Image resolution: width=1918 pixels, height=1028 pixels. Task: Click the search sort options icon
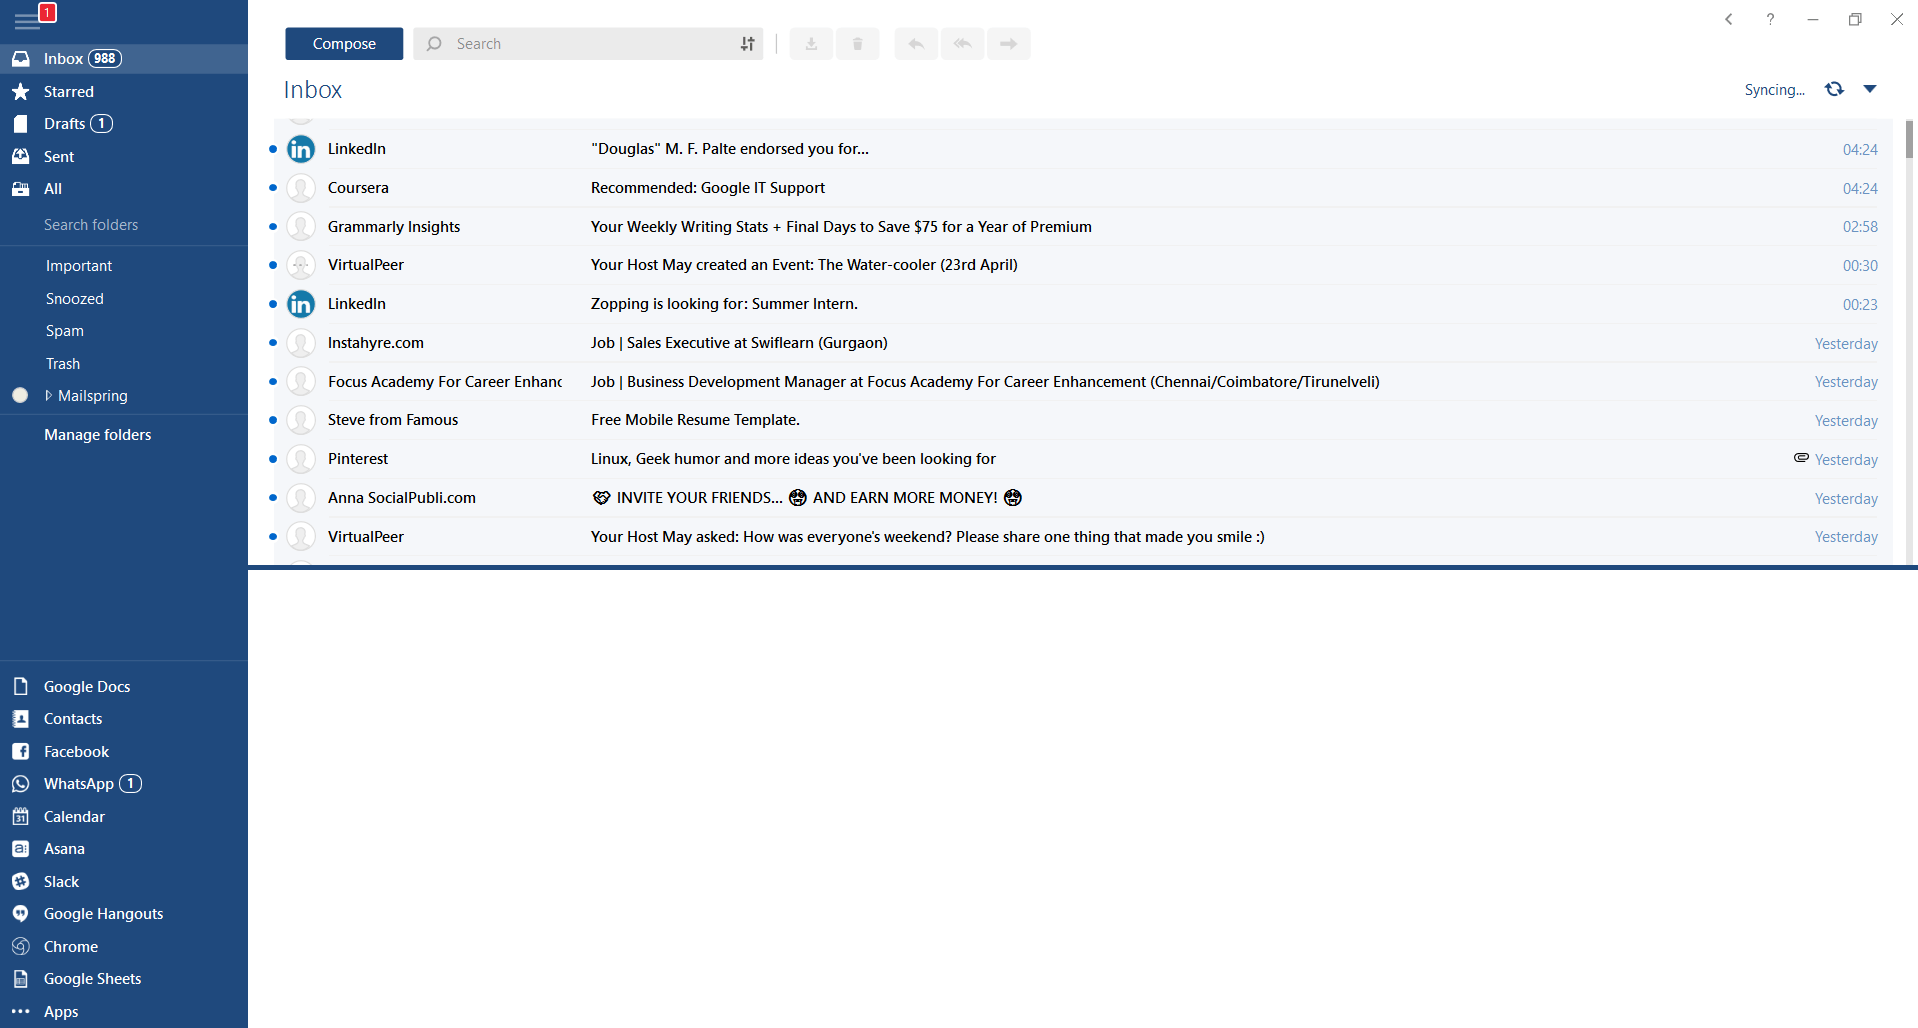(x=748, y=44)
